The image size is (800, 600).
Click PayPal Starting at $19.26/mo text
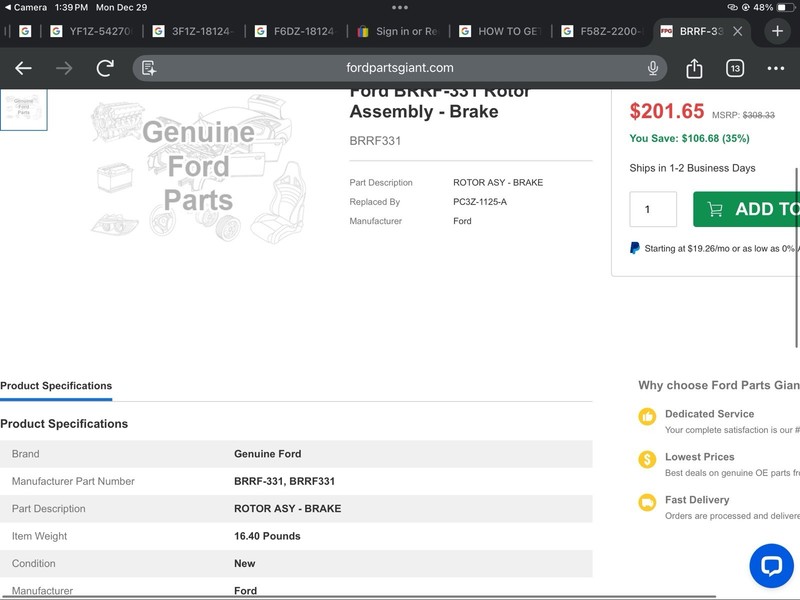(x=720, y=248)
